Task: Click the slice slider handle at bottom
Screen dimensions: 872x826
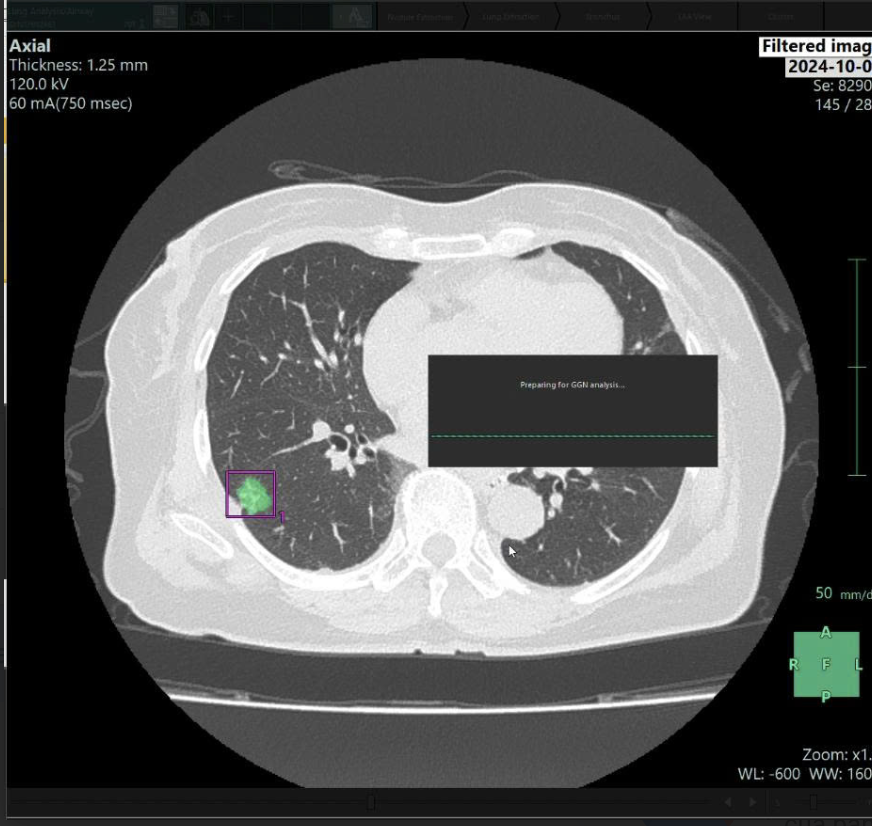Action: click(x=371, y=802)
